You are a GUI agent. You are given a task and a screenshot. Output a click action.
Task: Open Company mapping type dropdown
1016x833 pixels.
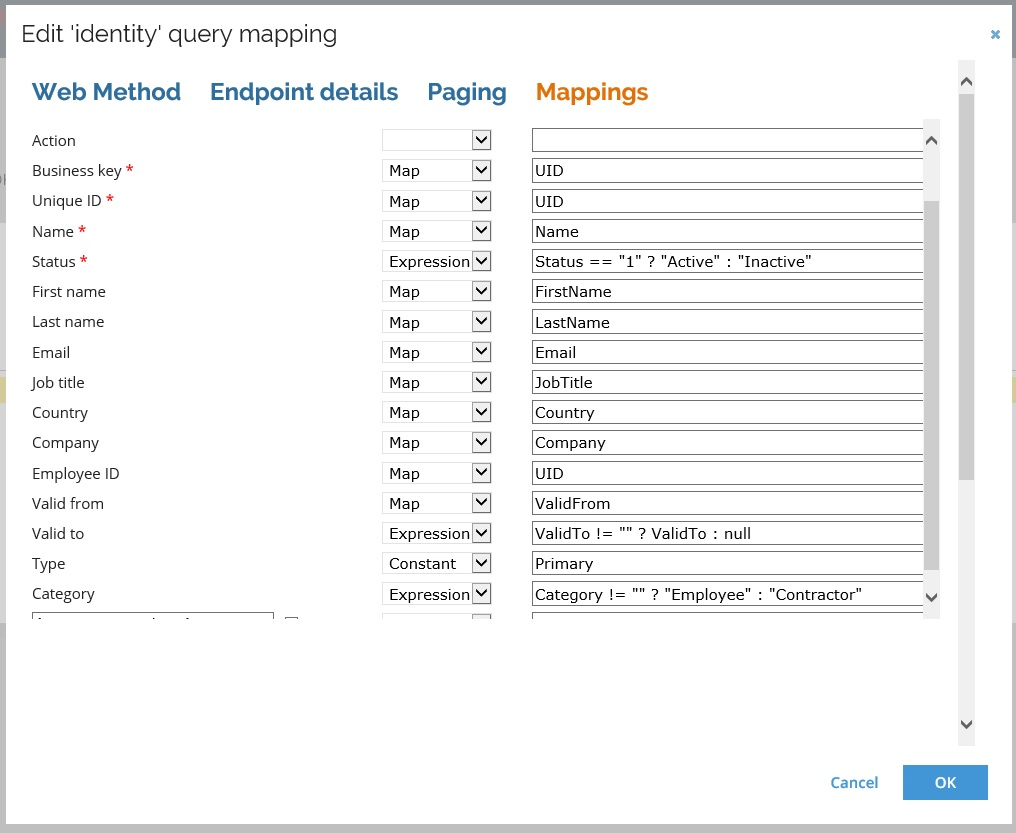(x=437, y=442)
